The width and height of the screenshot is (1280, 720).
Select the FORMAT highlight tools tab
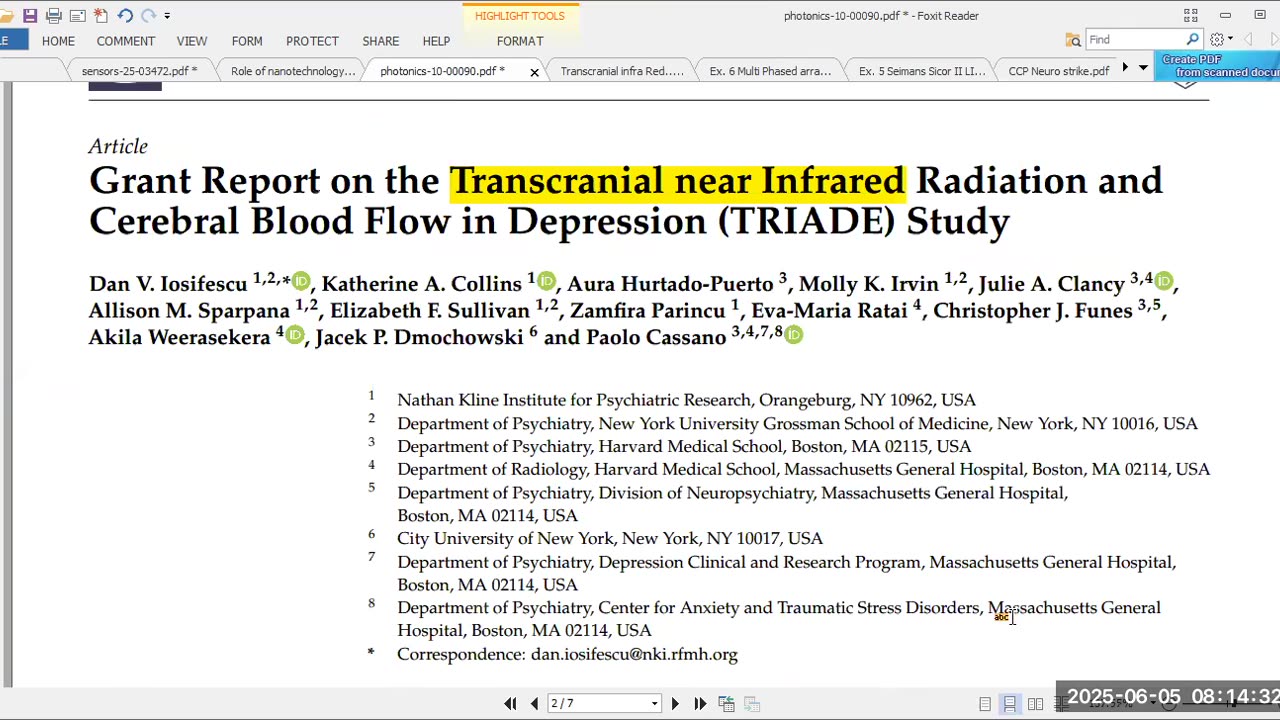pyautogui.click(x=520, y=41)
